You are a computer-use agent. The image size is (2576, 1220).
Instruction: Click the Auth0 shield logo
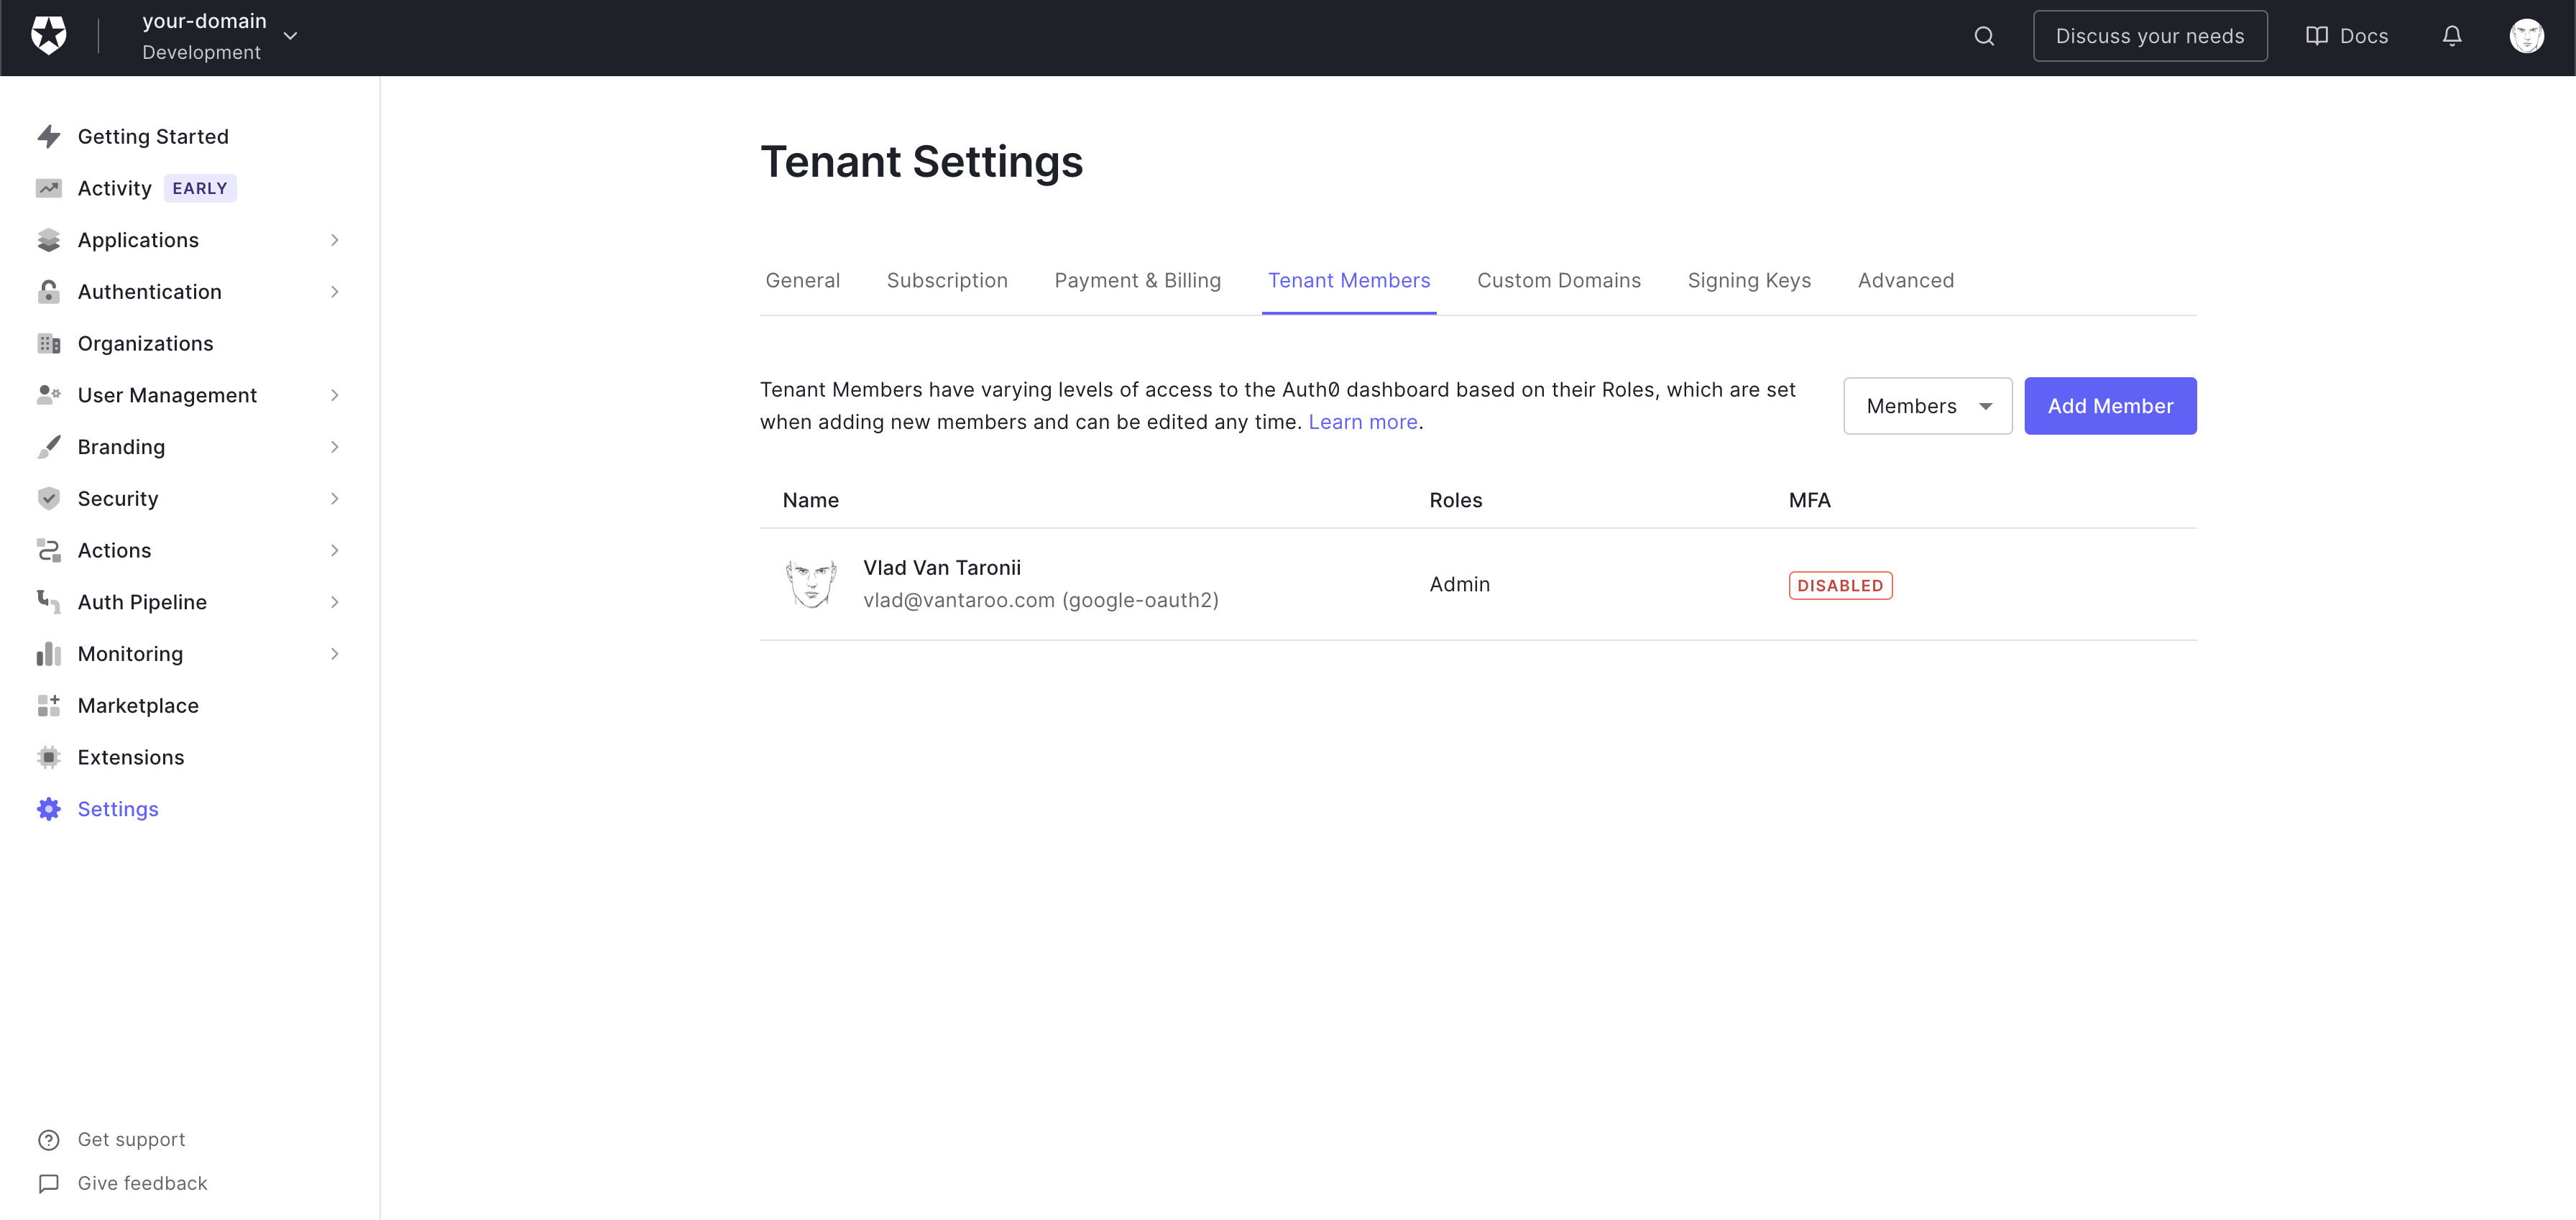48,36
